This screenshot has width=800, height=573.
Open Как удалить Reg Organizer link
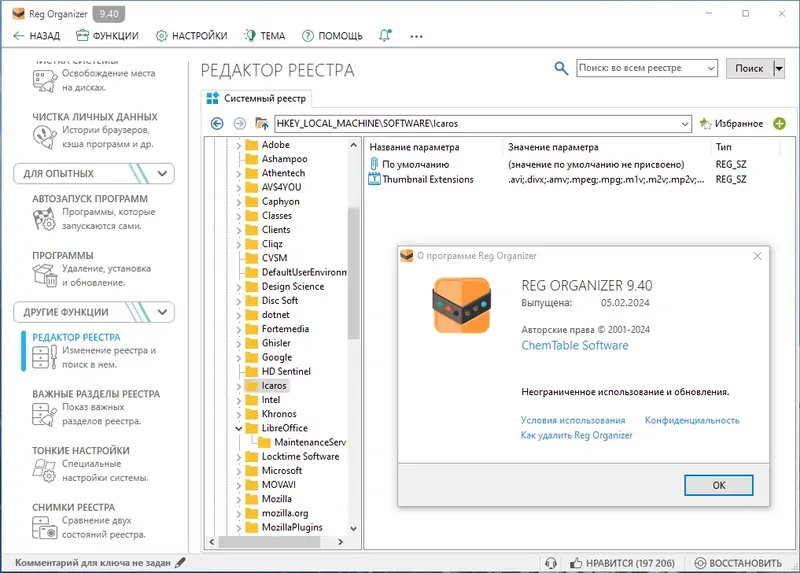(x=576, y=435)
